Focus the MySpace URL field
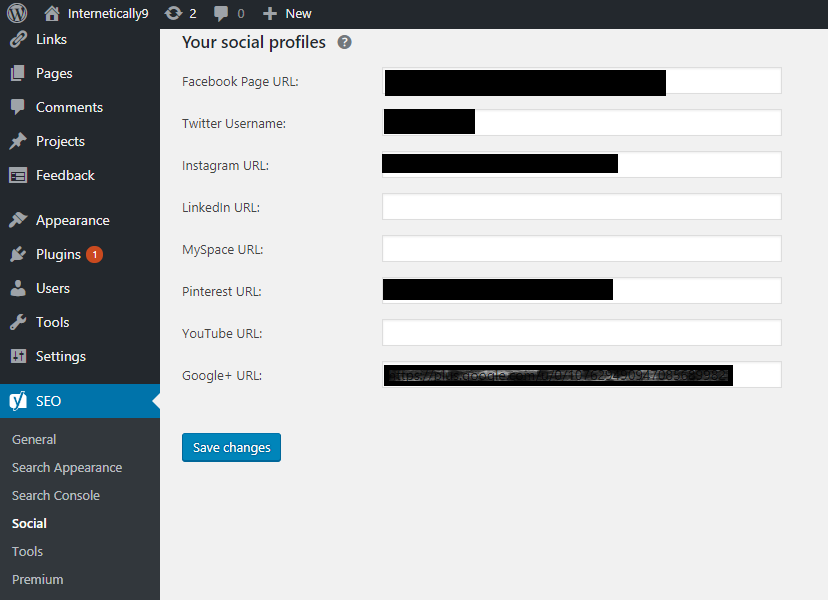 582,249
